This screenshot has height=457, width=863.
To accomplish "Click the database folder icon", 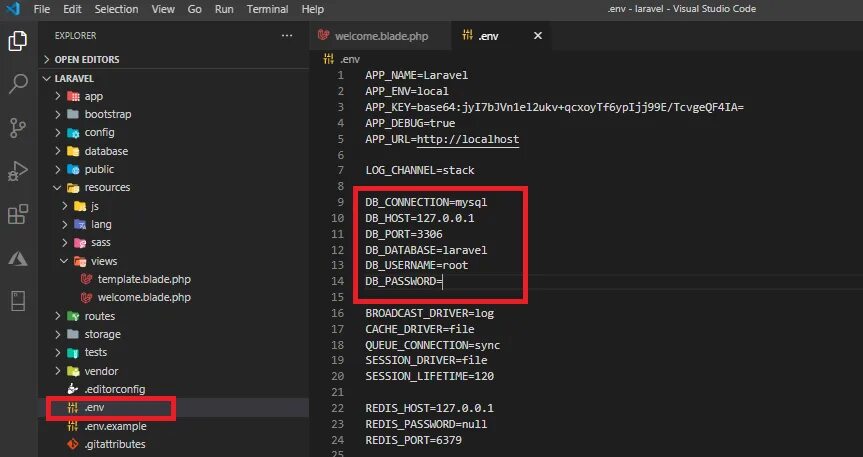I will tap(73, 151).
